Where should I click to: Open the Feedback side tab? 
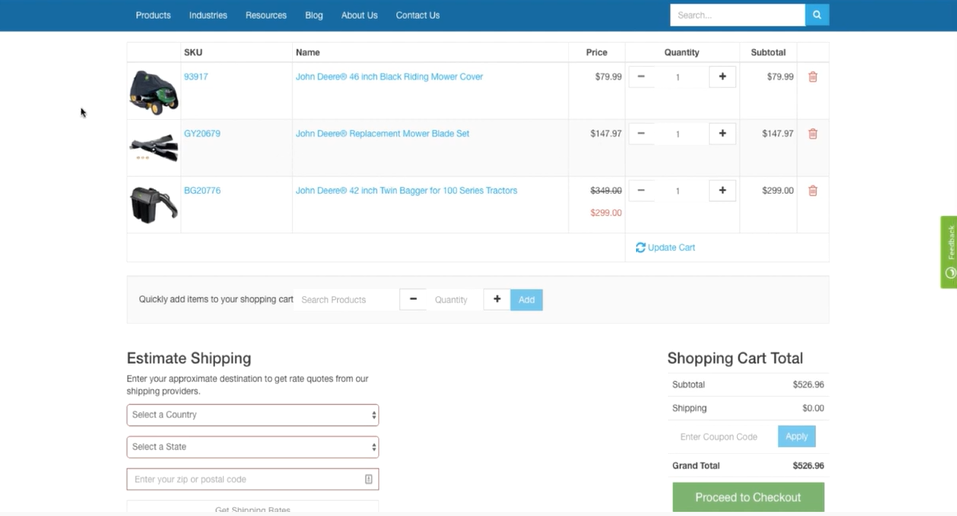click(x=949, y=252)
